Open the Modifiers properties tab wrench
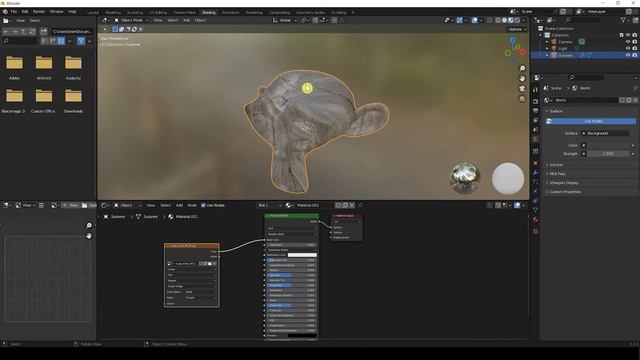This screenshot has height=360, width=640. (x=536, y=173)
